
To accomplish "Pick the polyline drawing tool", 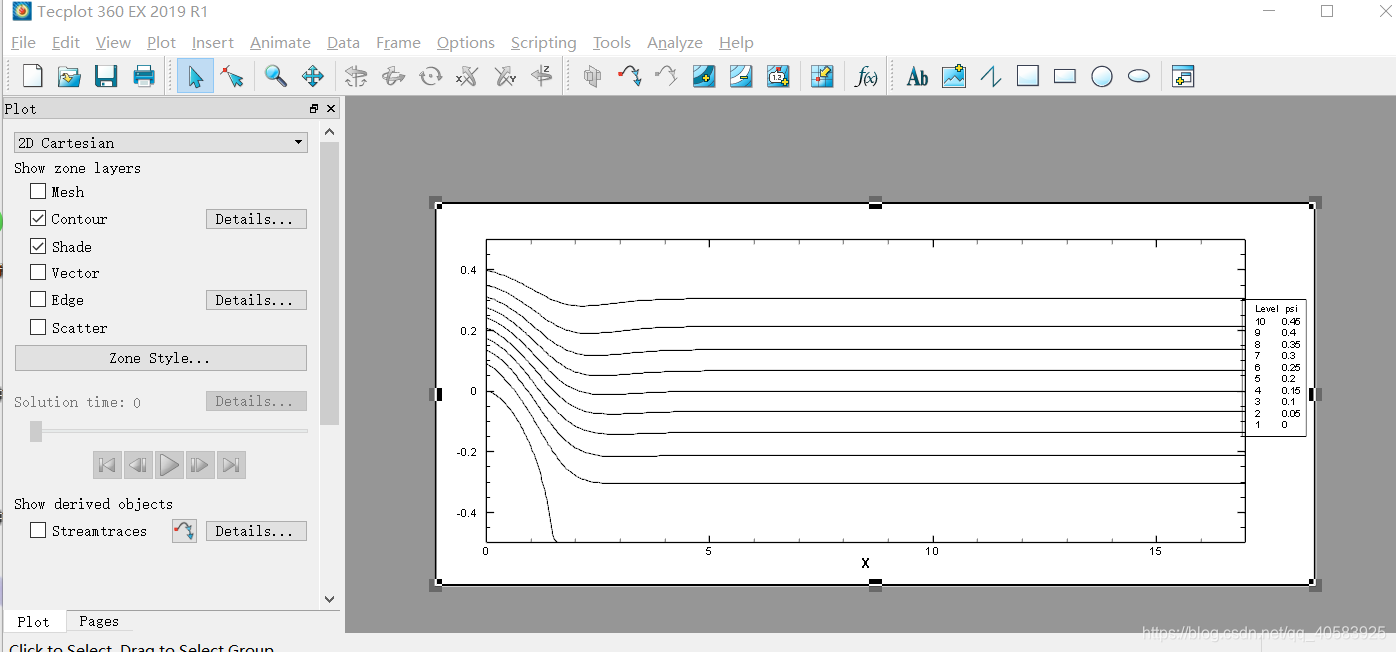I will (x=991, y=76).
